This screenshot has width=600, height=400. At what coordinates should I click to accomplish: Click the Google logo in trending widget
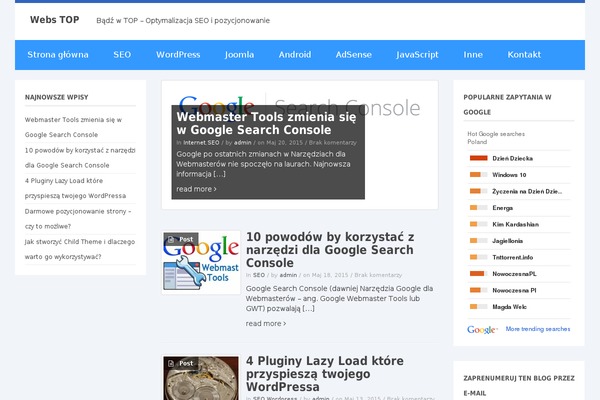click(x=482, y=329)
